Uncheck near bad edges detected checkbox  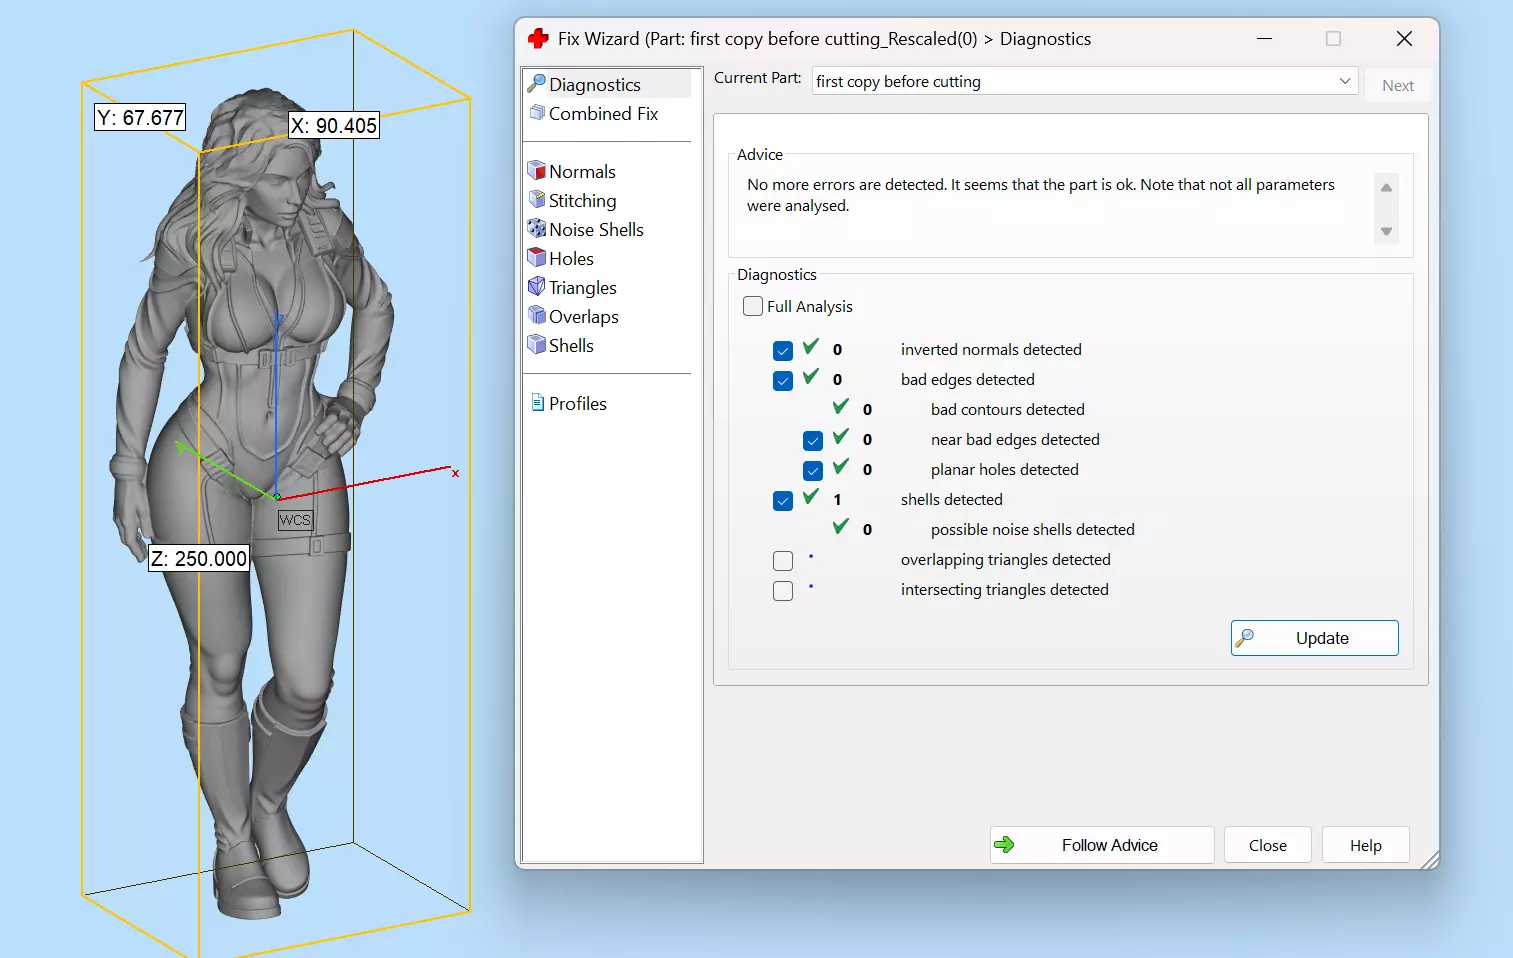click(x=813, y=440)
